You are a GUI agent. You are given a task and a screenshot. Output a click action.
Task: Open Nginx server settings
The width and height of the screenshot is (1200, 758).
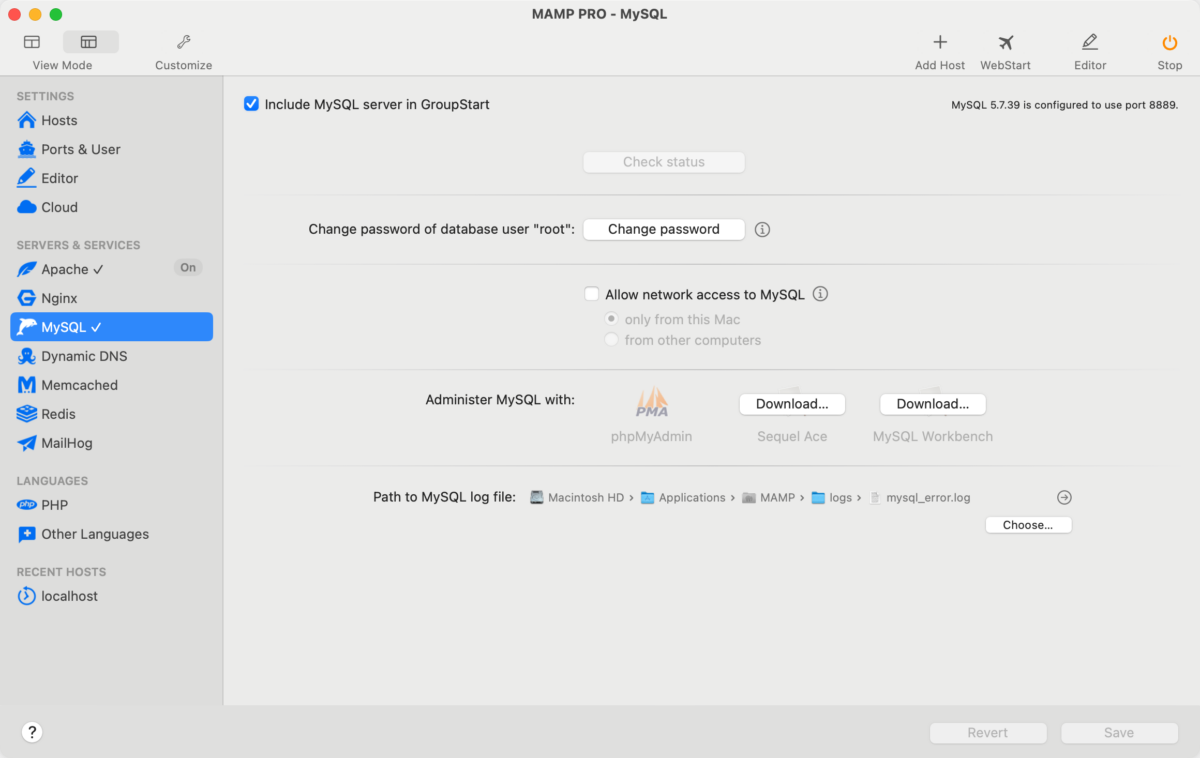59,299
